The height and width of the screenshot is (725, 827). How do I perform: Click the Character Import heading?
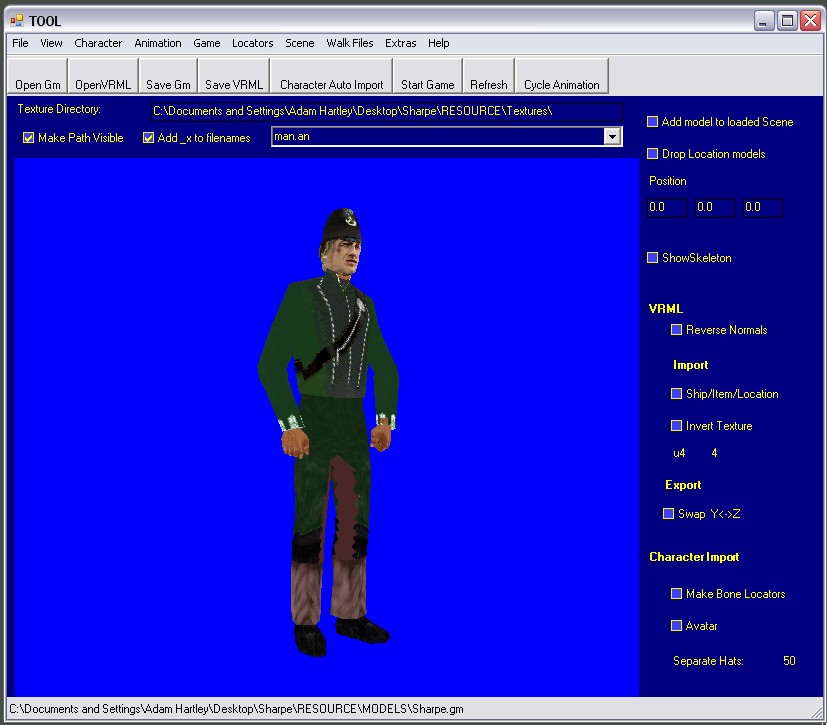coord(694,557)
